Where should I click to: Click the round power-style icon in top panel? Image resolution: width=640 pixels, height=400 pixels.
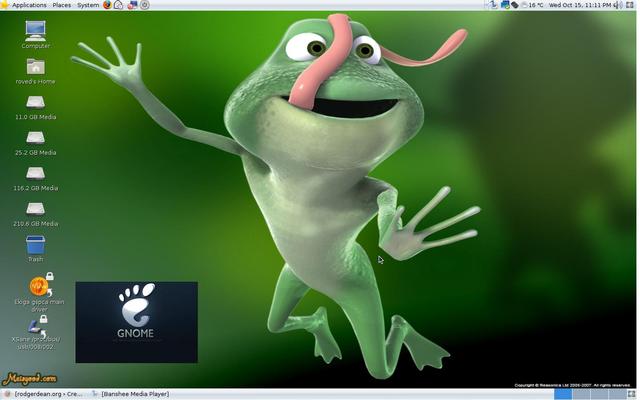(x=144, y=5)
